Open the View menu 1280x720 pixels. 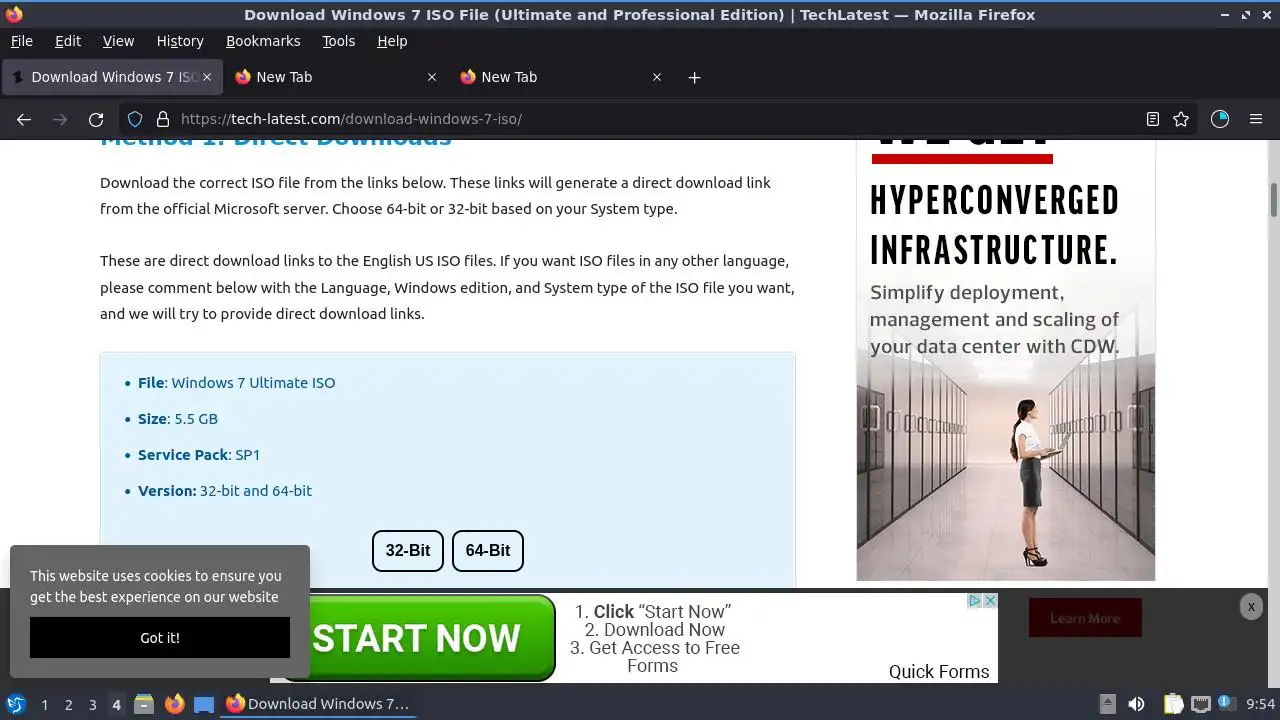(x=118, y=41)
